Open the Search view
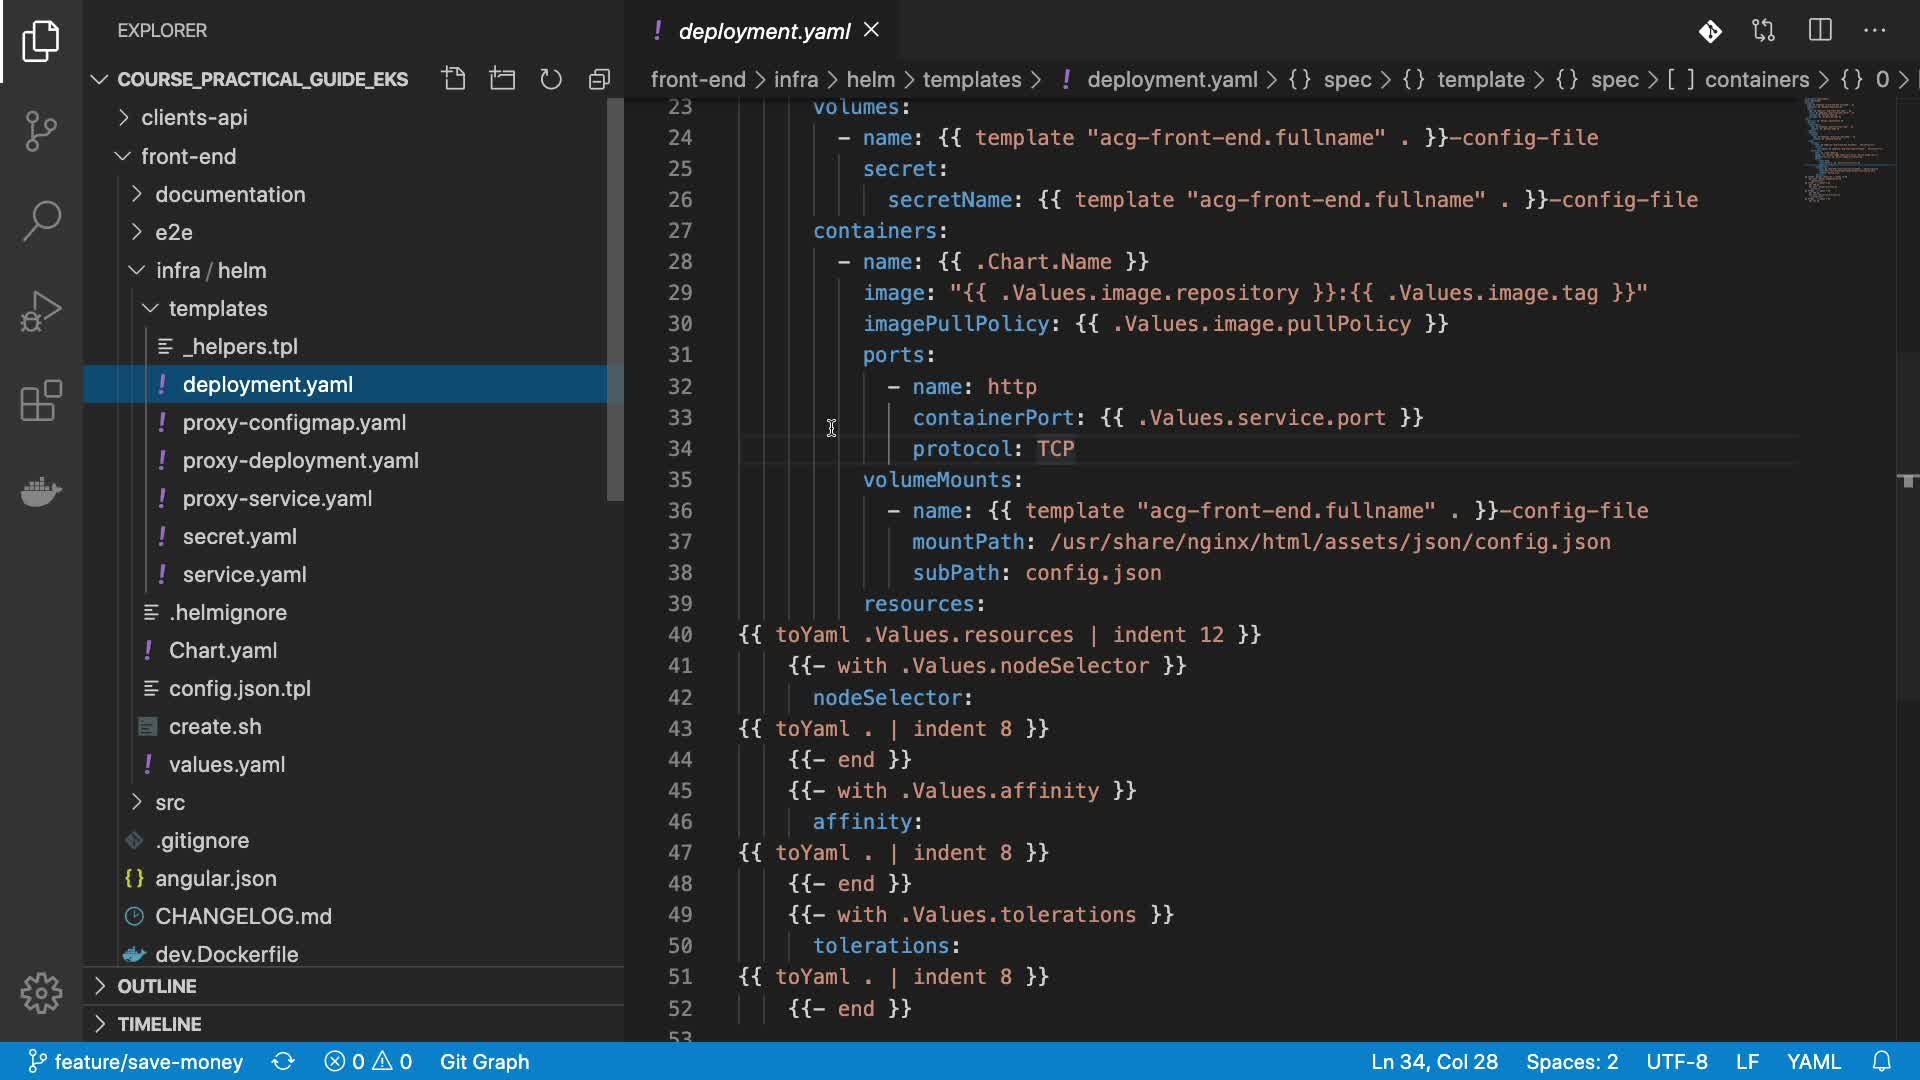 (x=41, y=220)
